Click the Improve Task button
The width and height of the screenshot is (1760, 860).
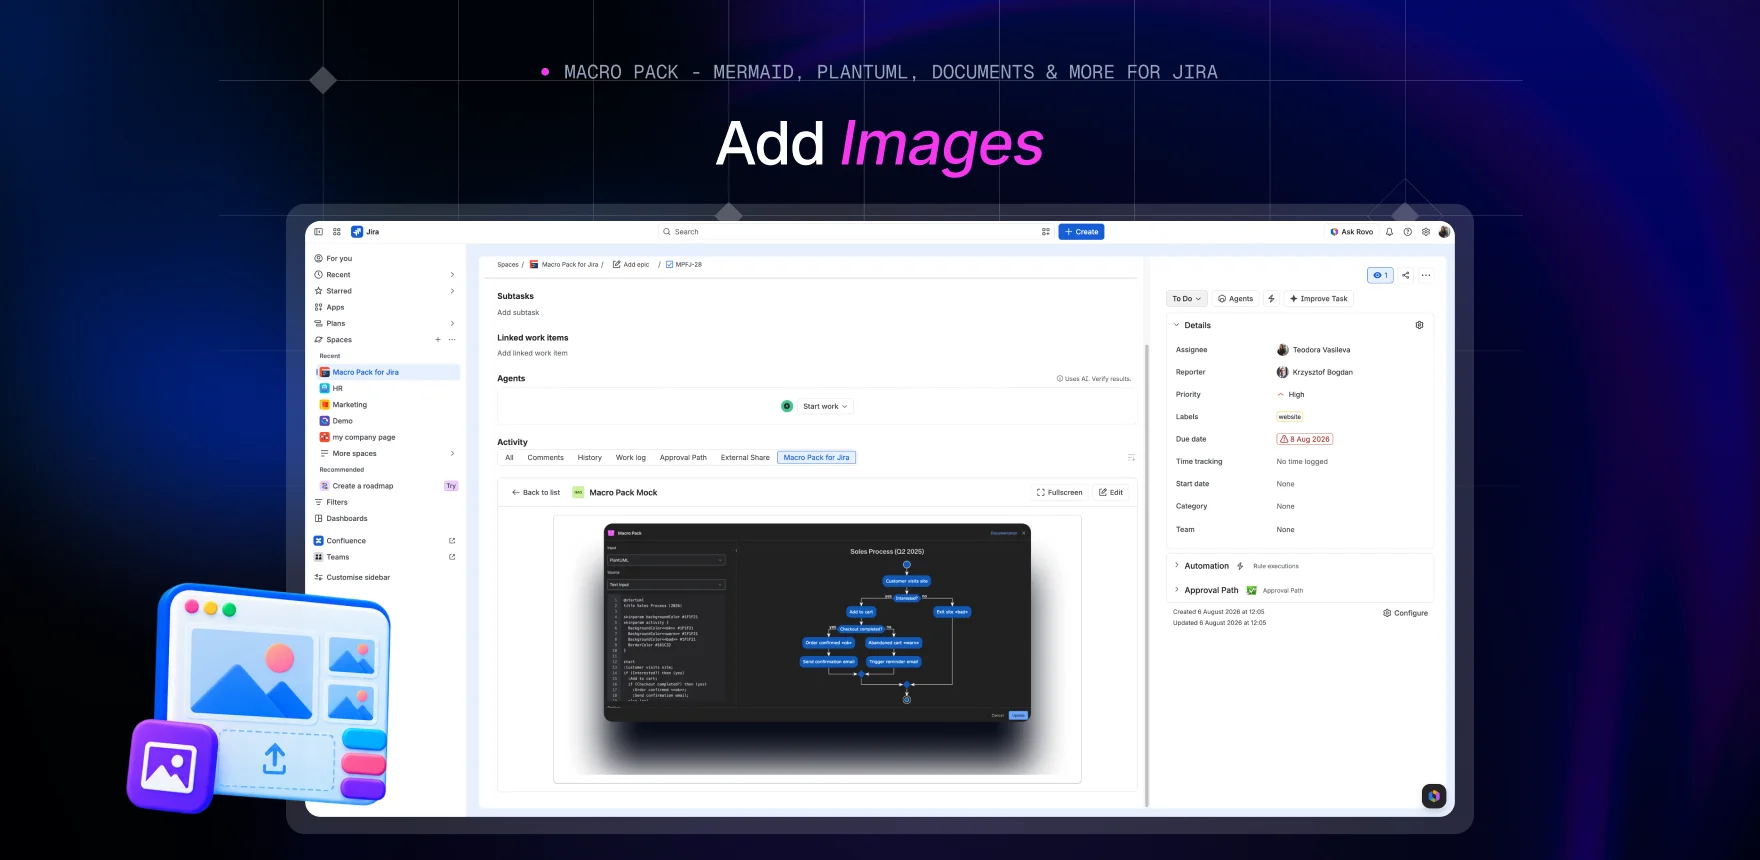[x=1319, y=299]
